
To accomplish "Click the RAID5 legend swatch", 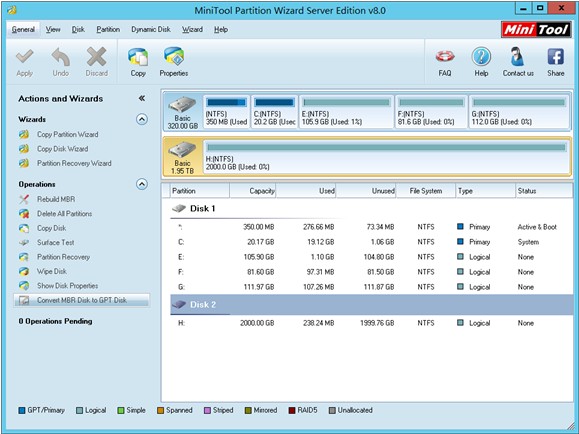I will (292, 410).
